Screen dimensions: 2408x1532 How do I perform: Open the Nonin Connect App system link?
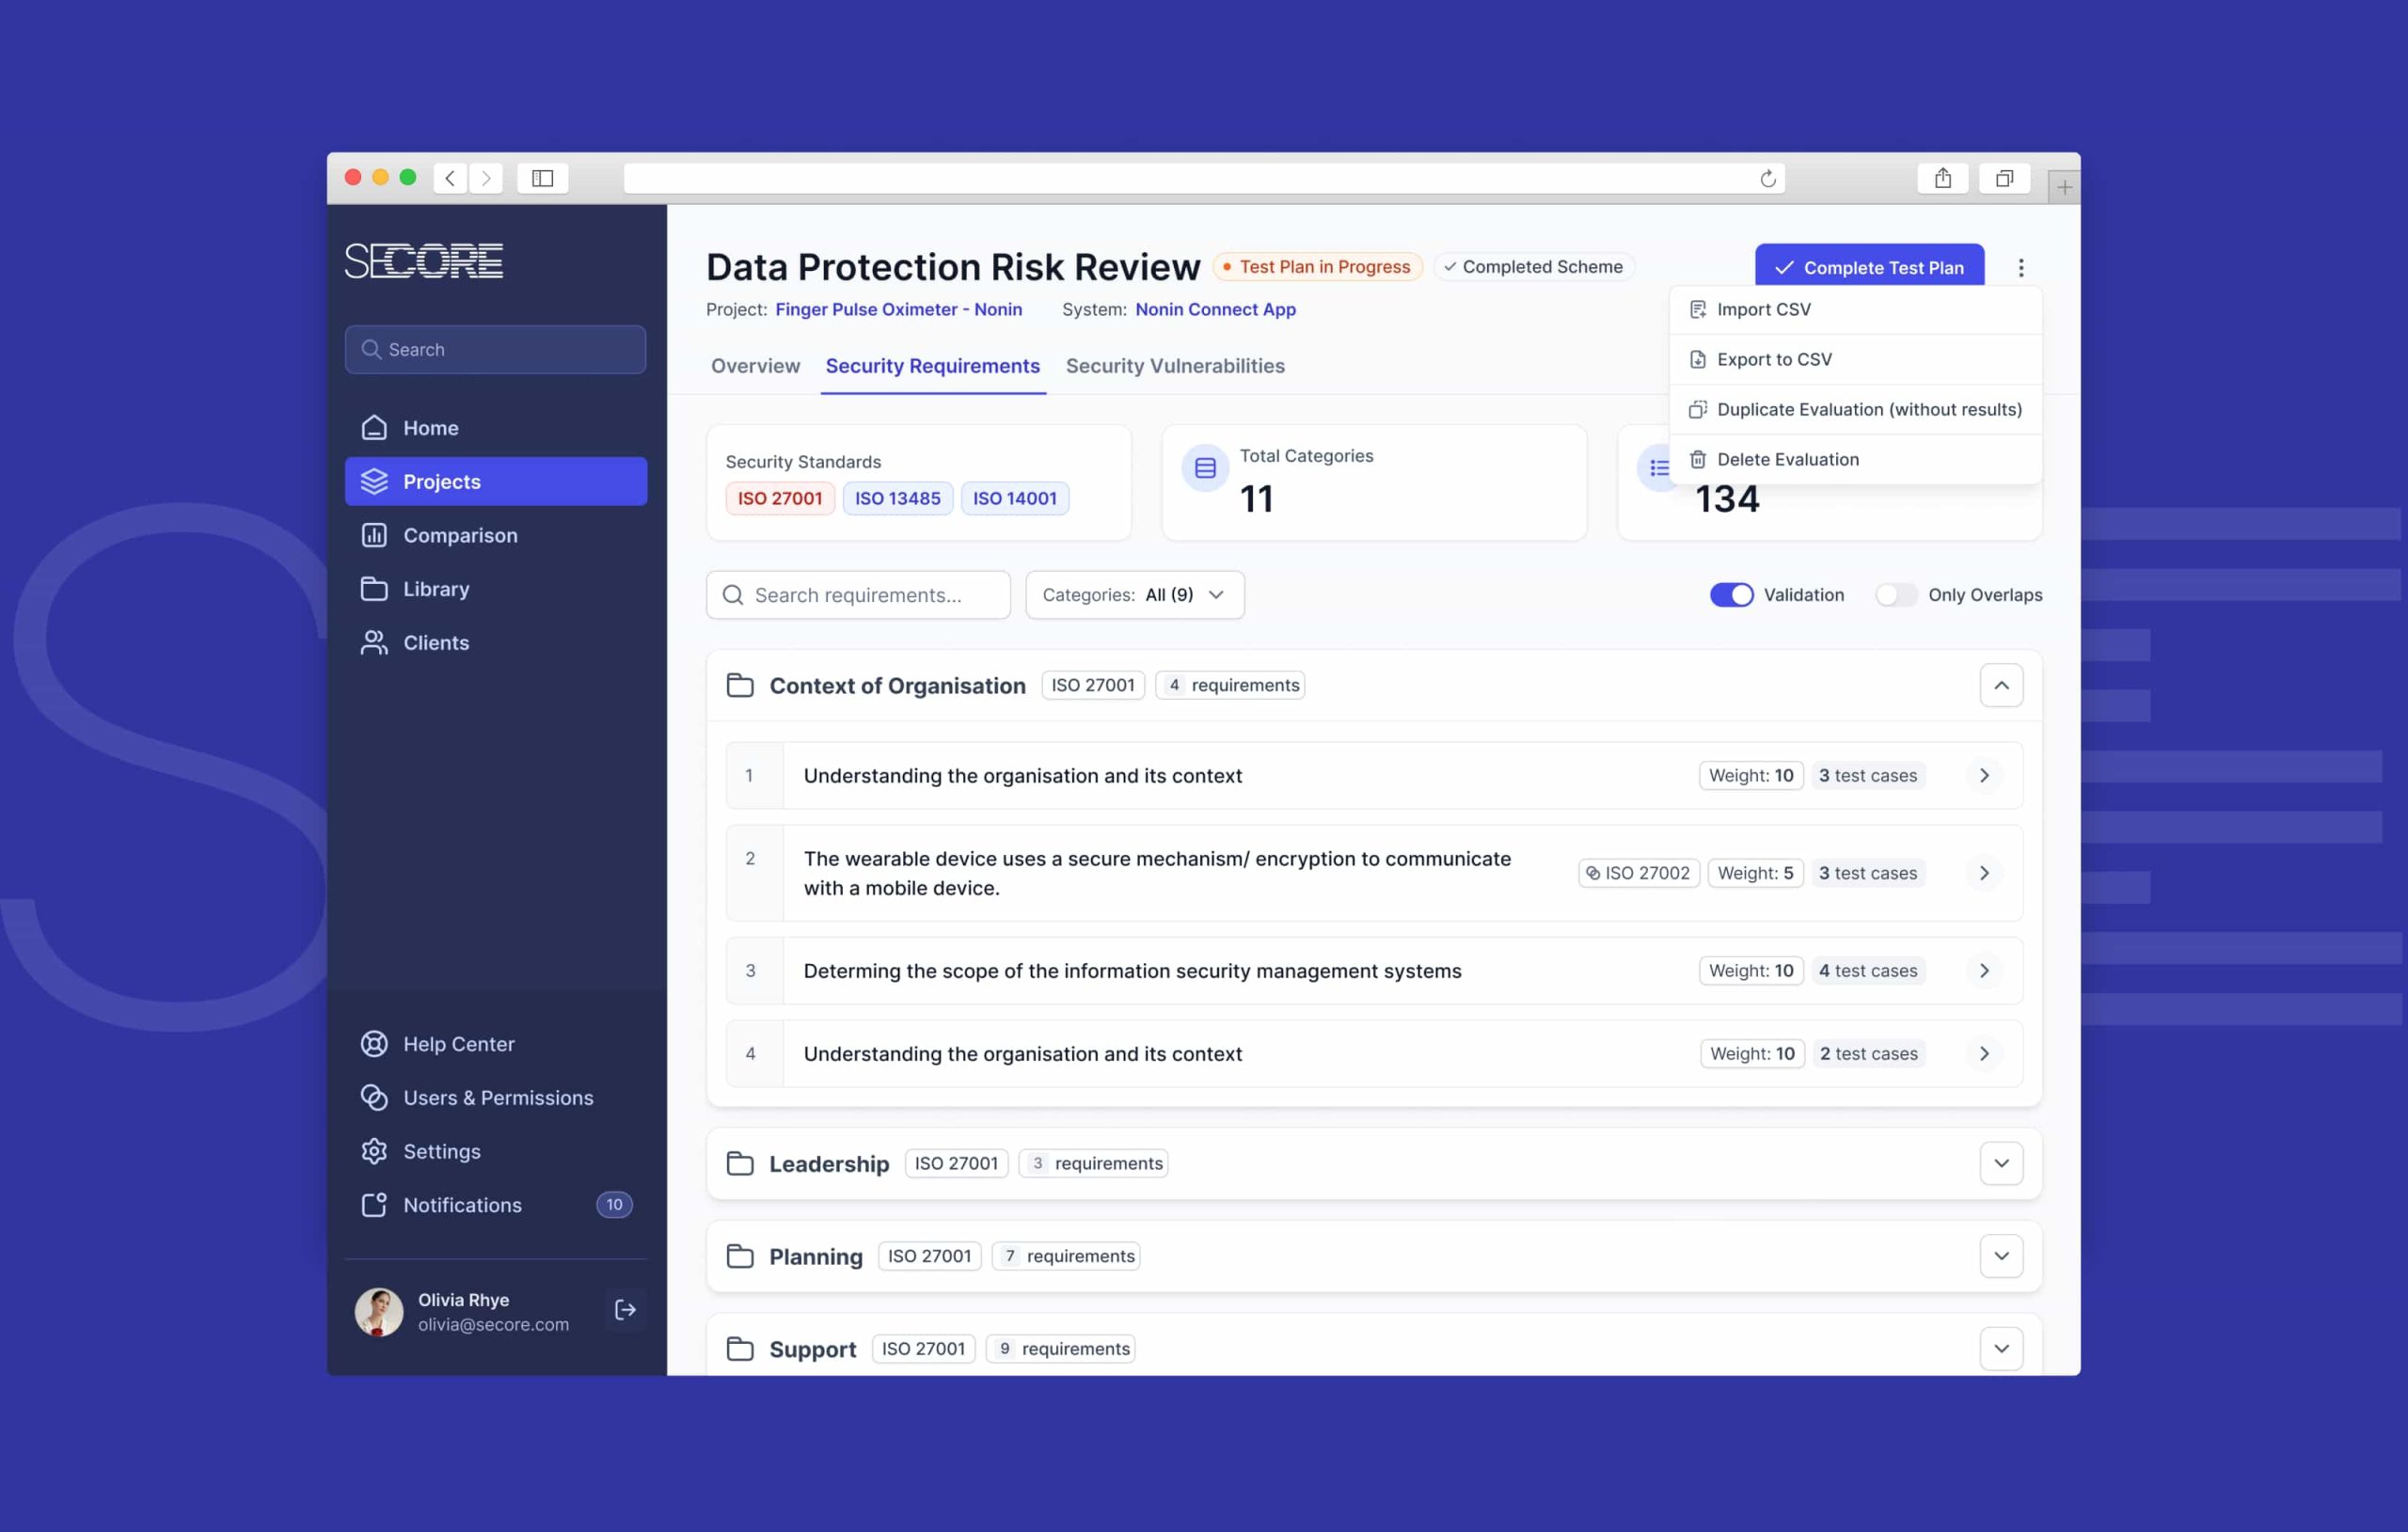[x=1215, y=310]
